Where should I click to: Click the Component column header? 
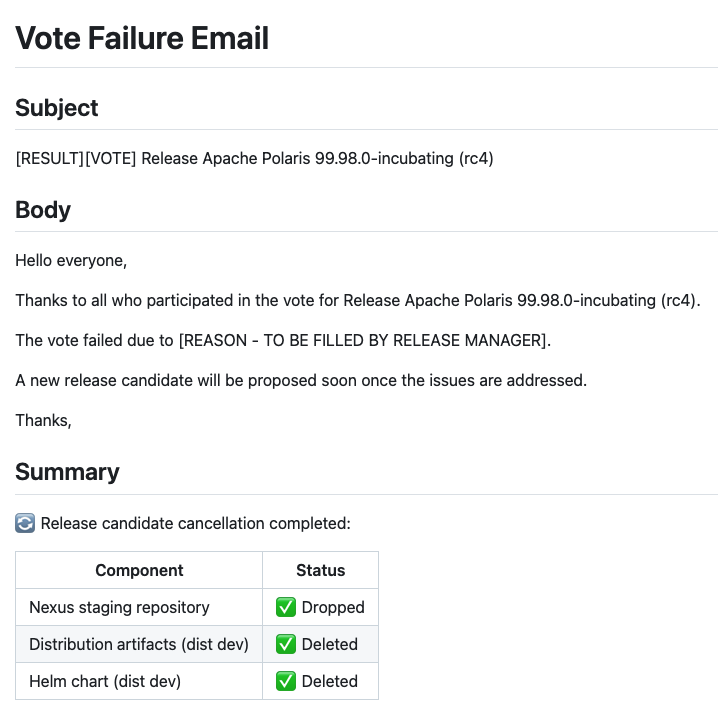[139, 571]
